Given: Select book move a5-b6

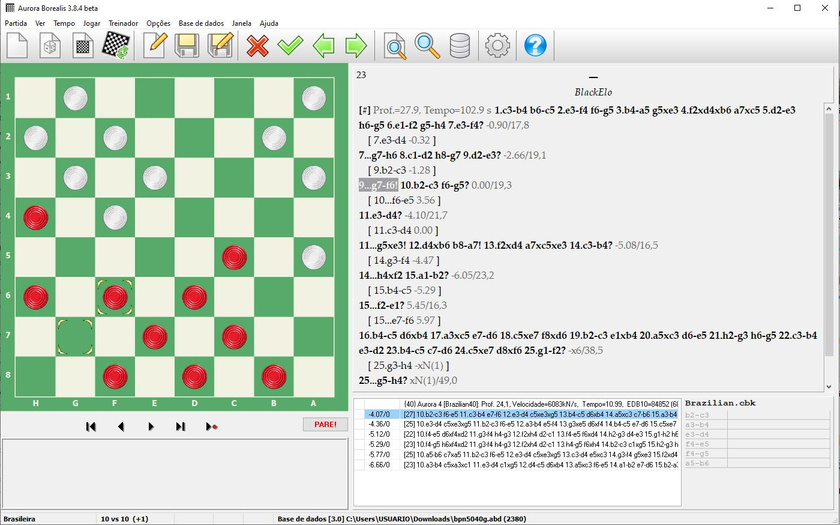Looking at the screenshot, I should pos(697,463).
